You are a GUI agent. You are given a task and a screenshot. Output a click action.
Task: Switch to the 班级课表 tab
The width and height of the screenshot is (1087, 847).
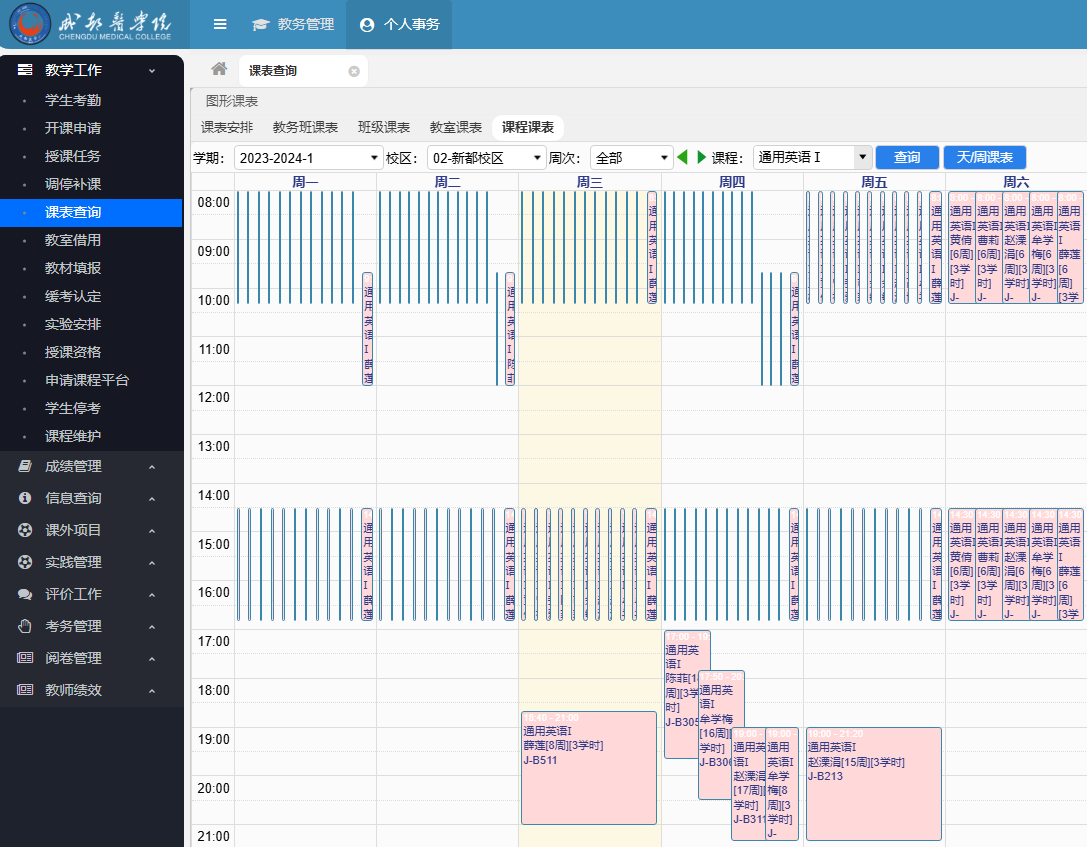tap(384, 127)
